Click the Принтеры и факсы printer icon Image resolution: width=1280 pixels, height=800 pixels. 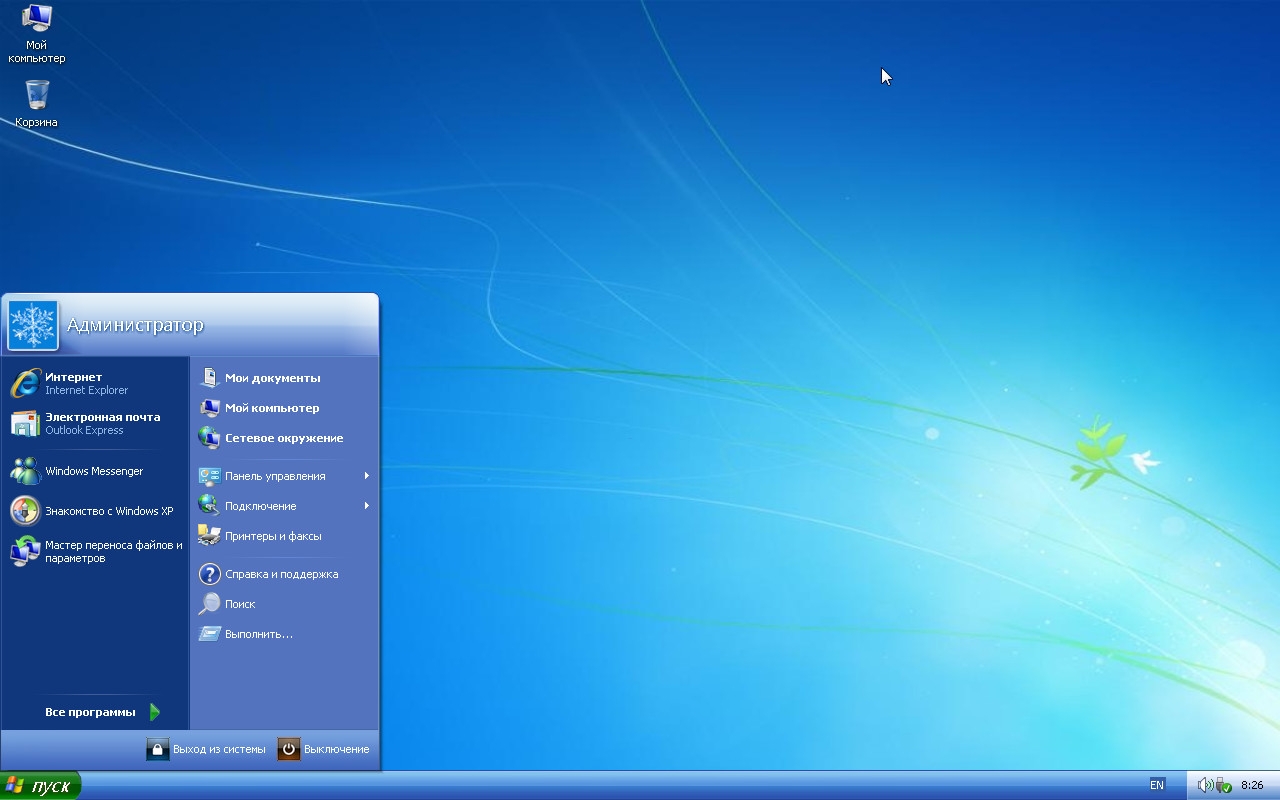point(209,536)
